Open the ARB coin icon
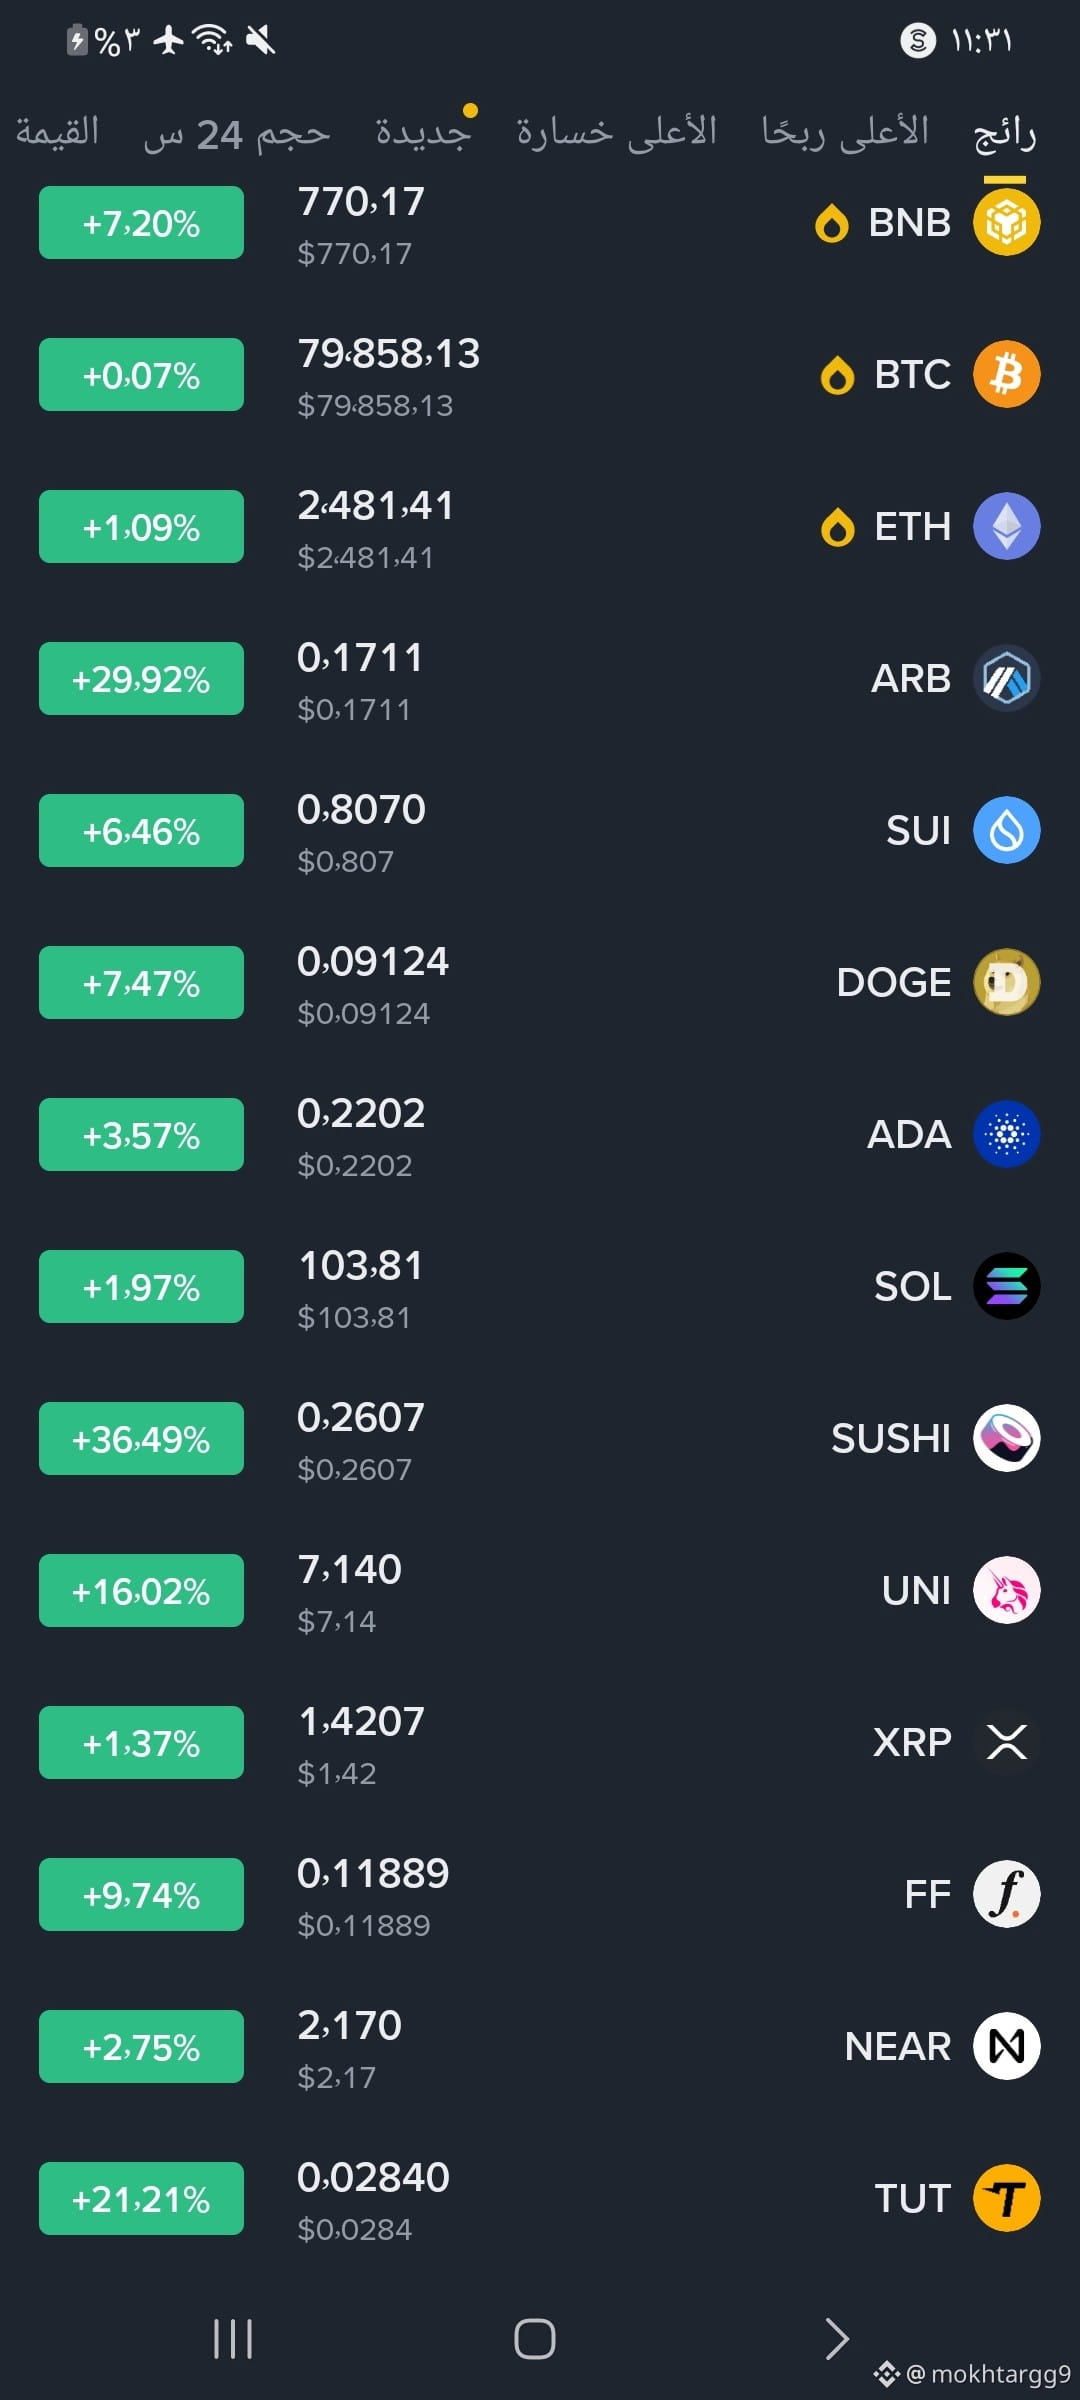1080x2400 pixels. tap(1007, 678)
